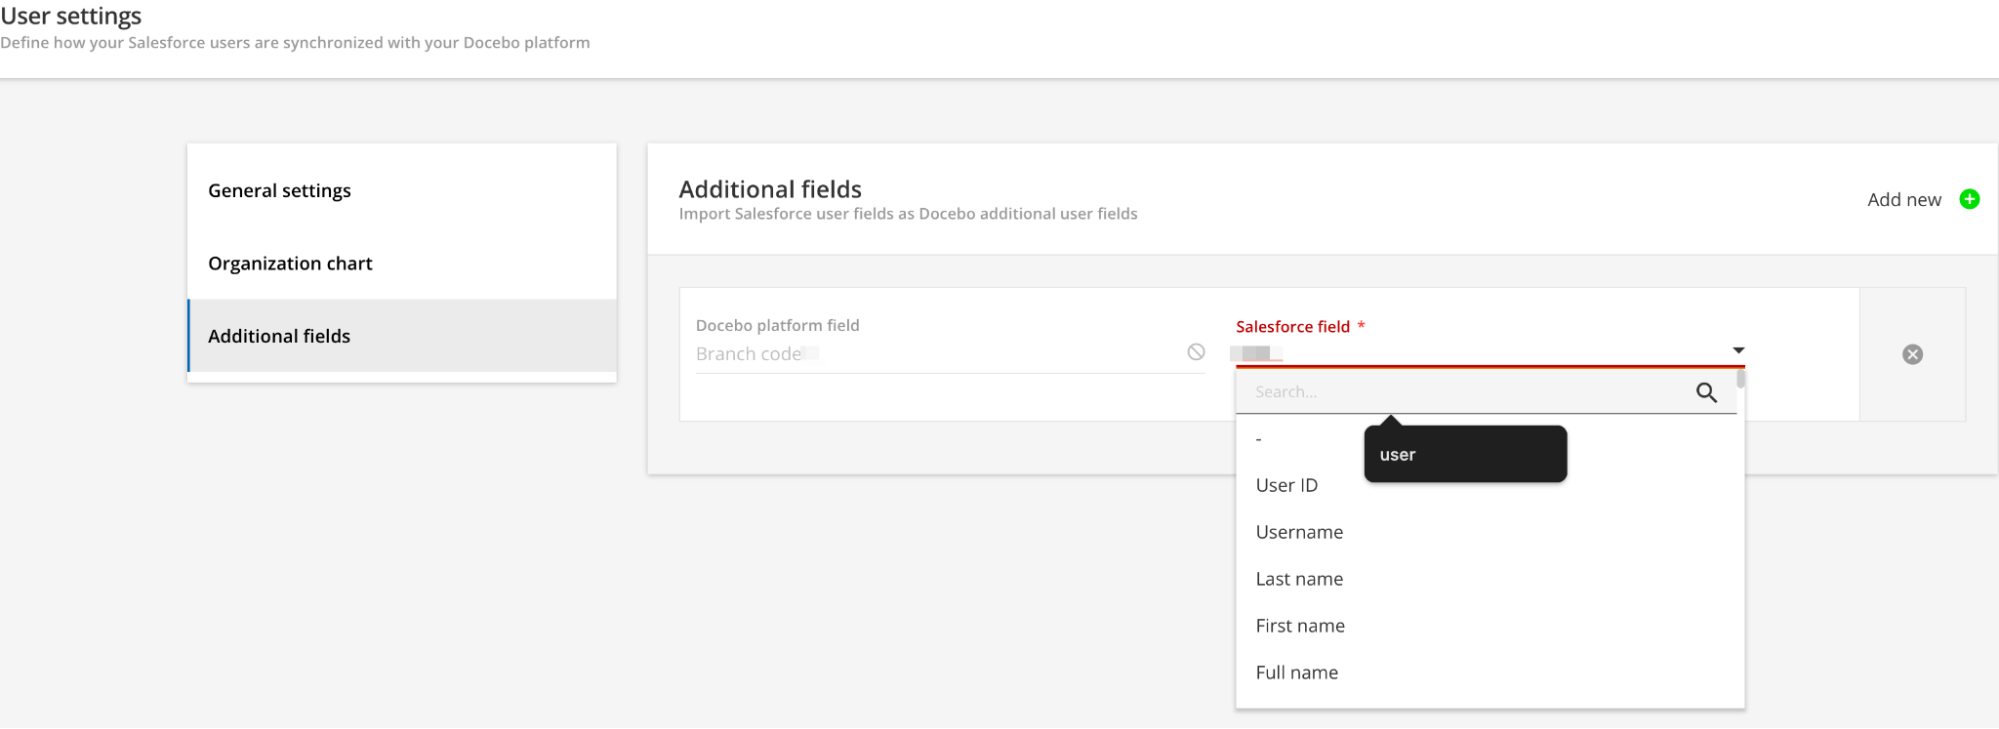The image size is (1999, 729).
Task: Remove the Branch code field row
Action: pyautogui.click(x=1912, y=354)
